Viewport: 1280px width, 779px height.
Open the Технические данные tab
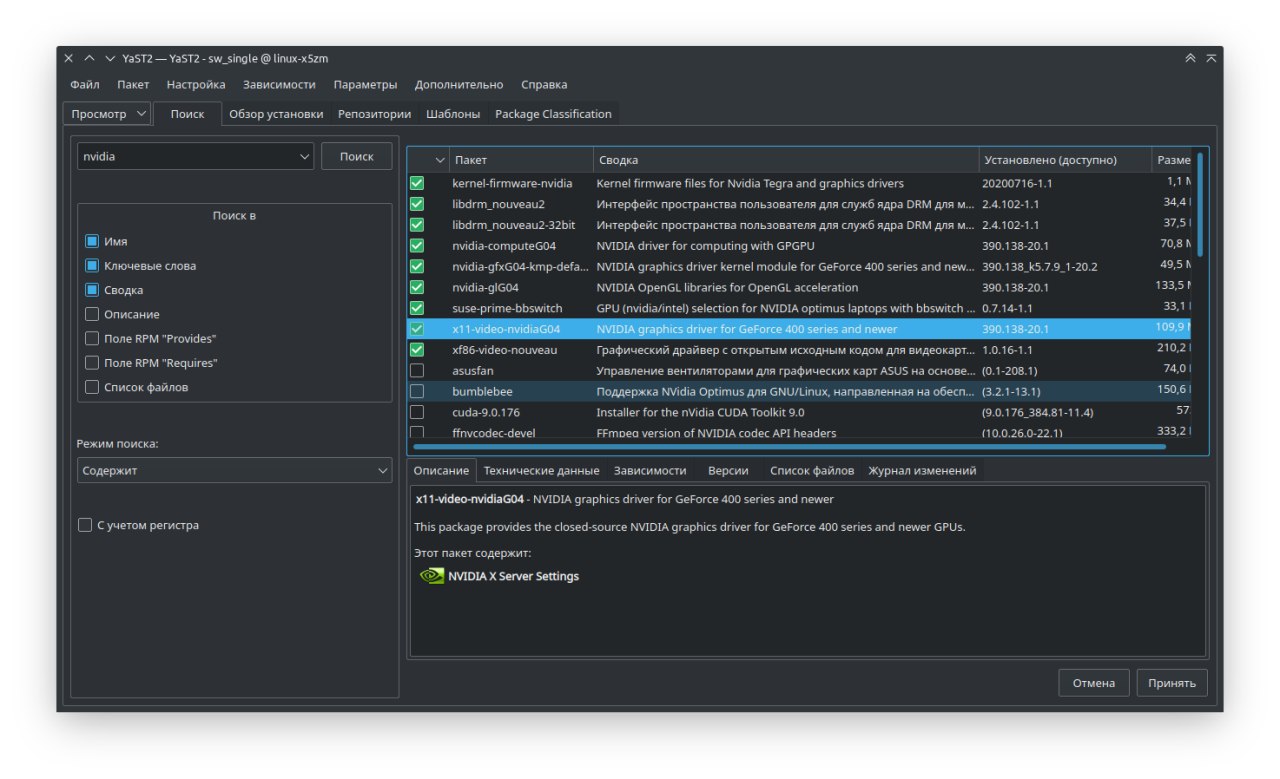541,470
